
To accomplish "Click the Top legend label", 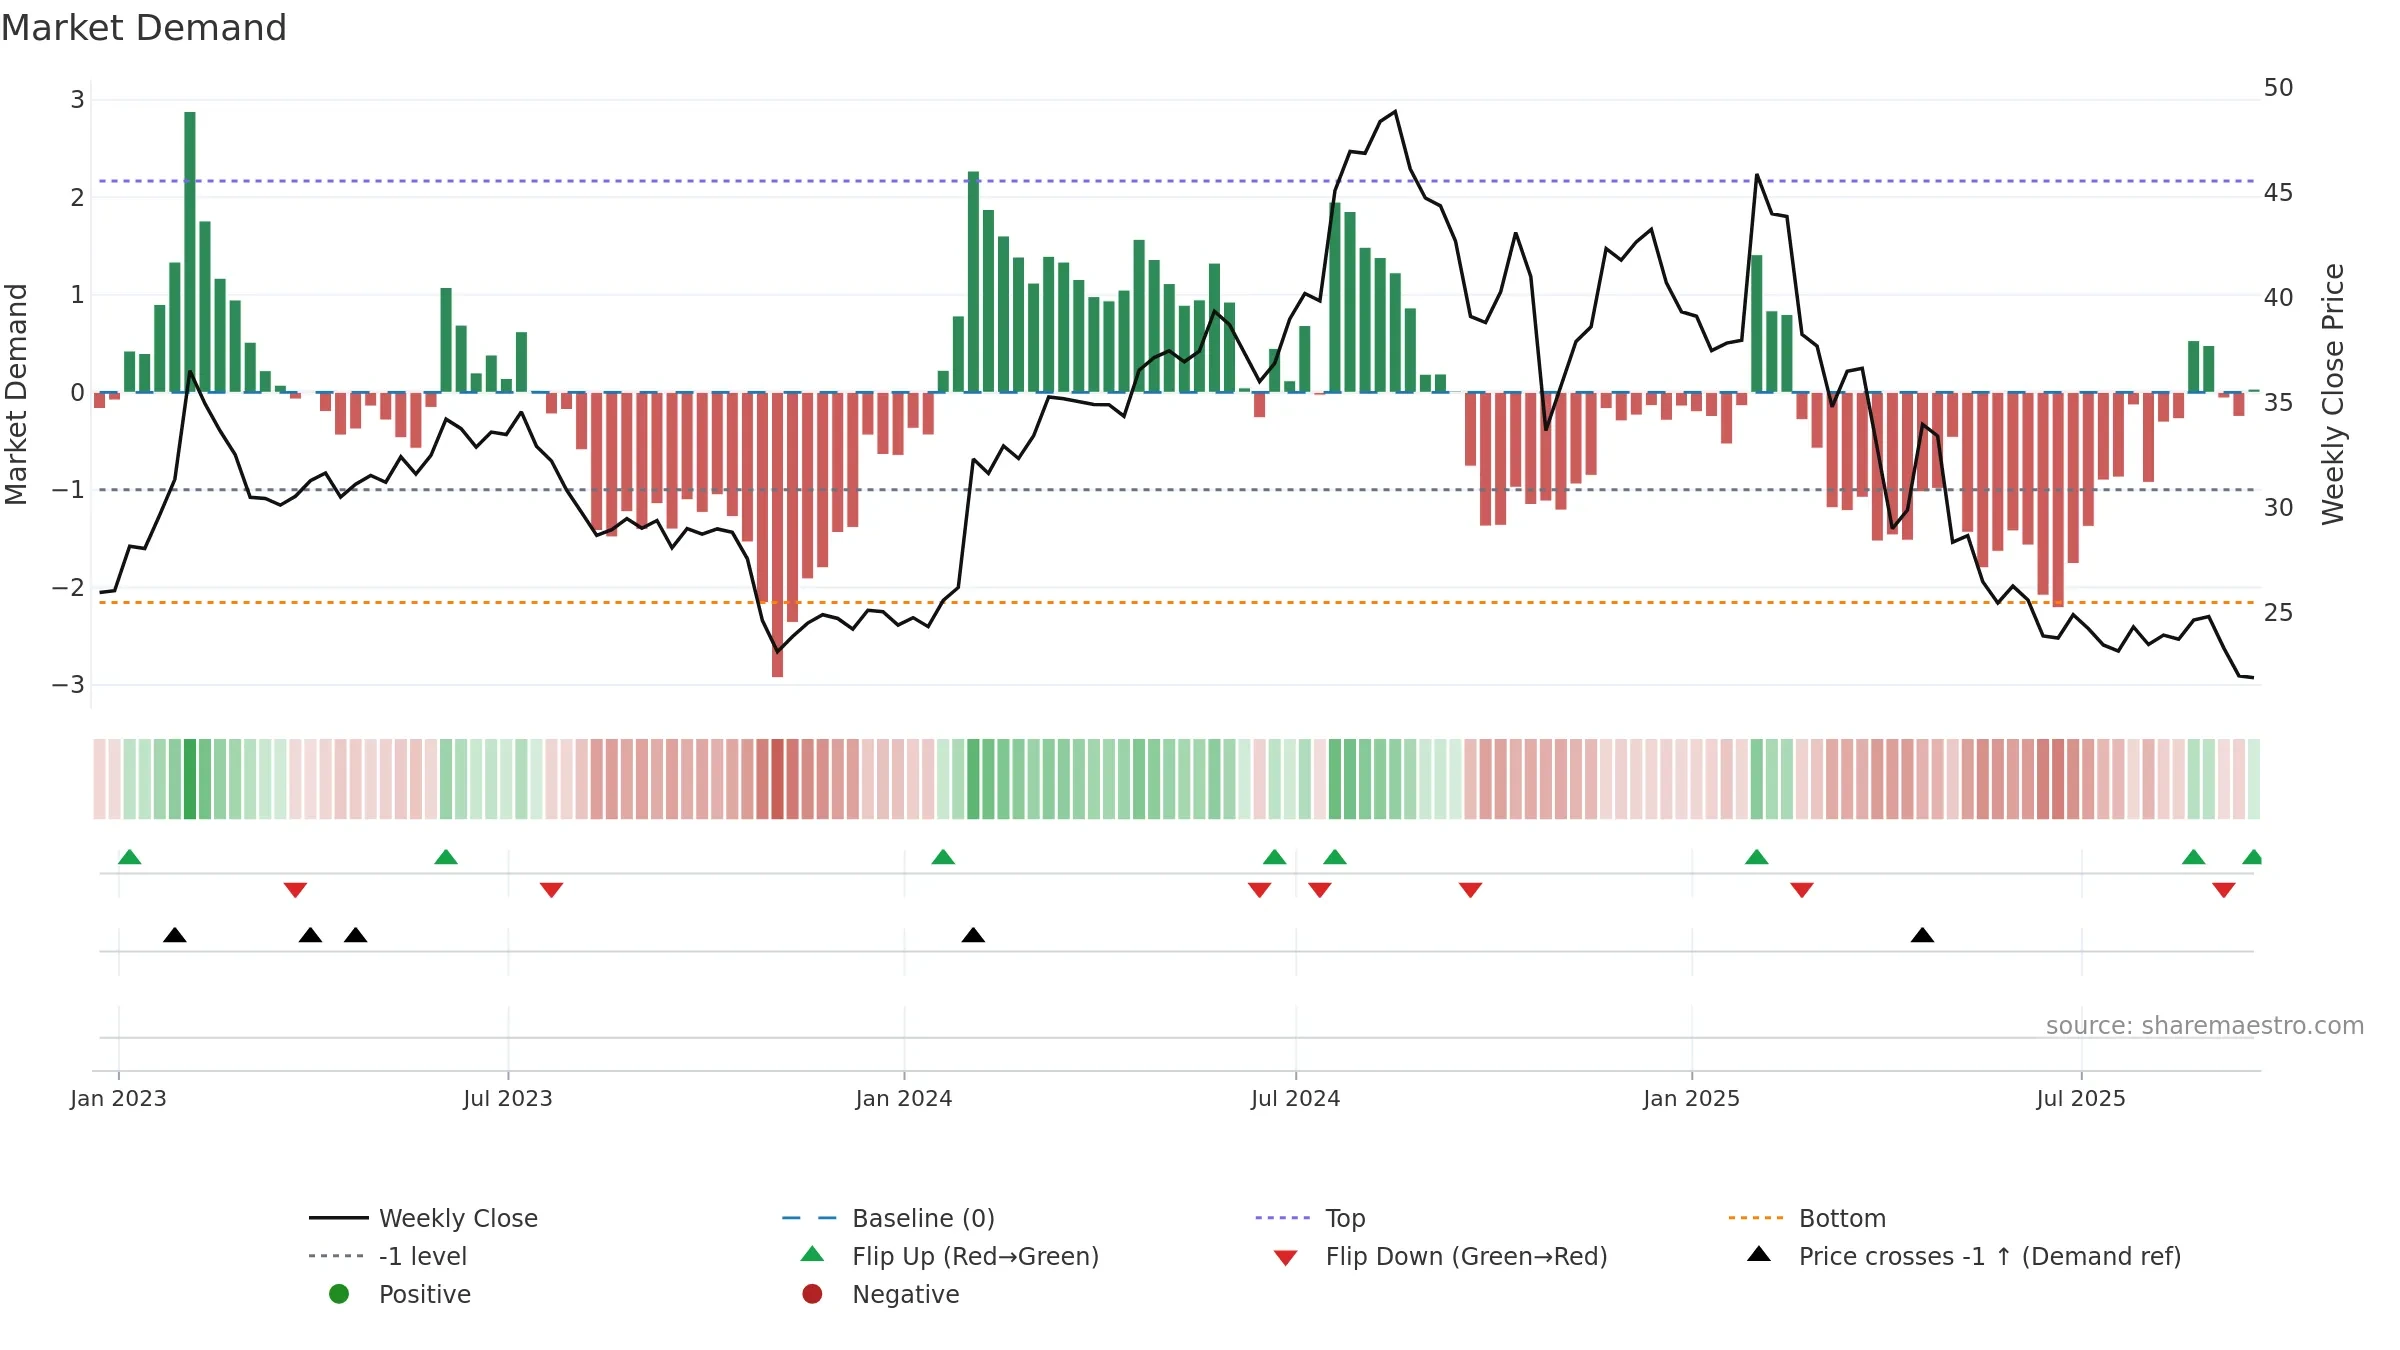I will click(1345, 1218).
